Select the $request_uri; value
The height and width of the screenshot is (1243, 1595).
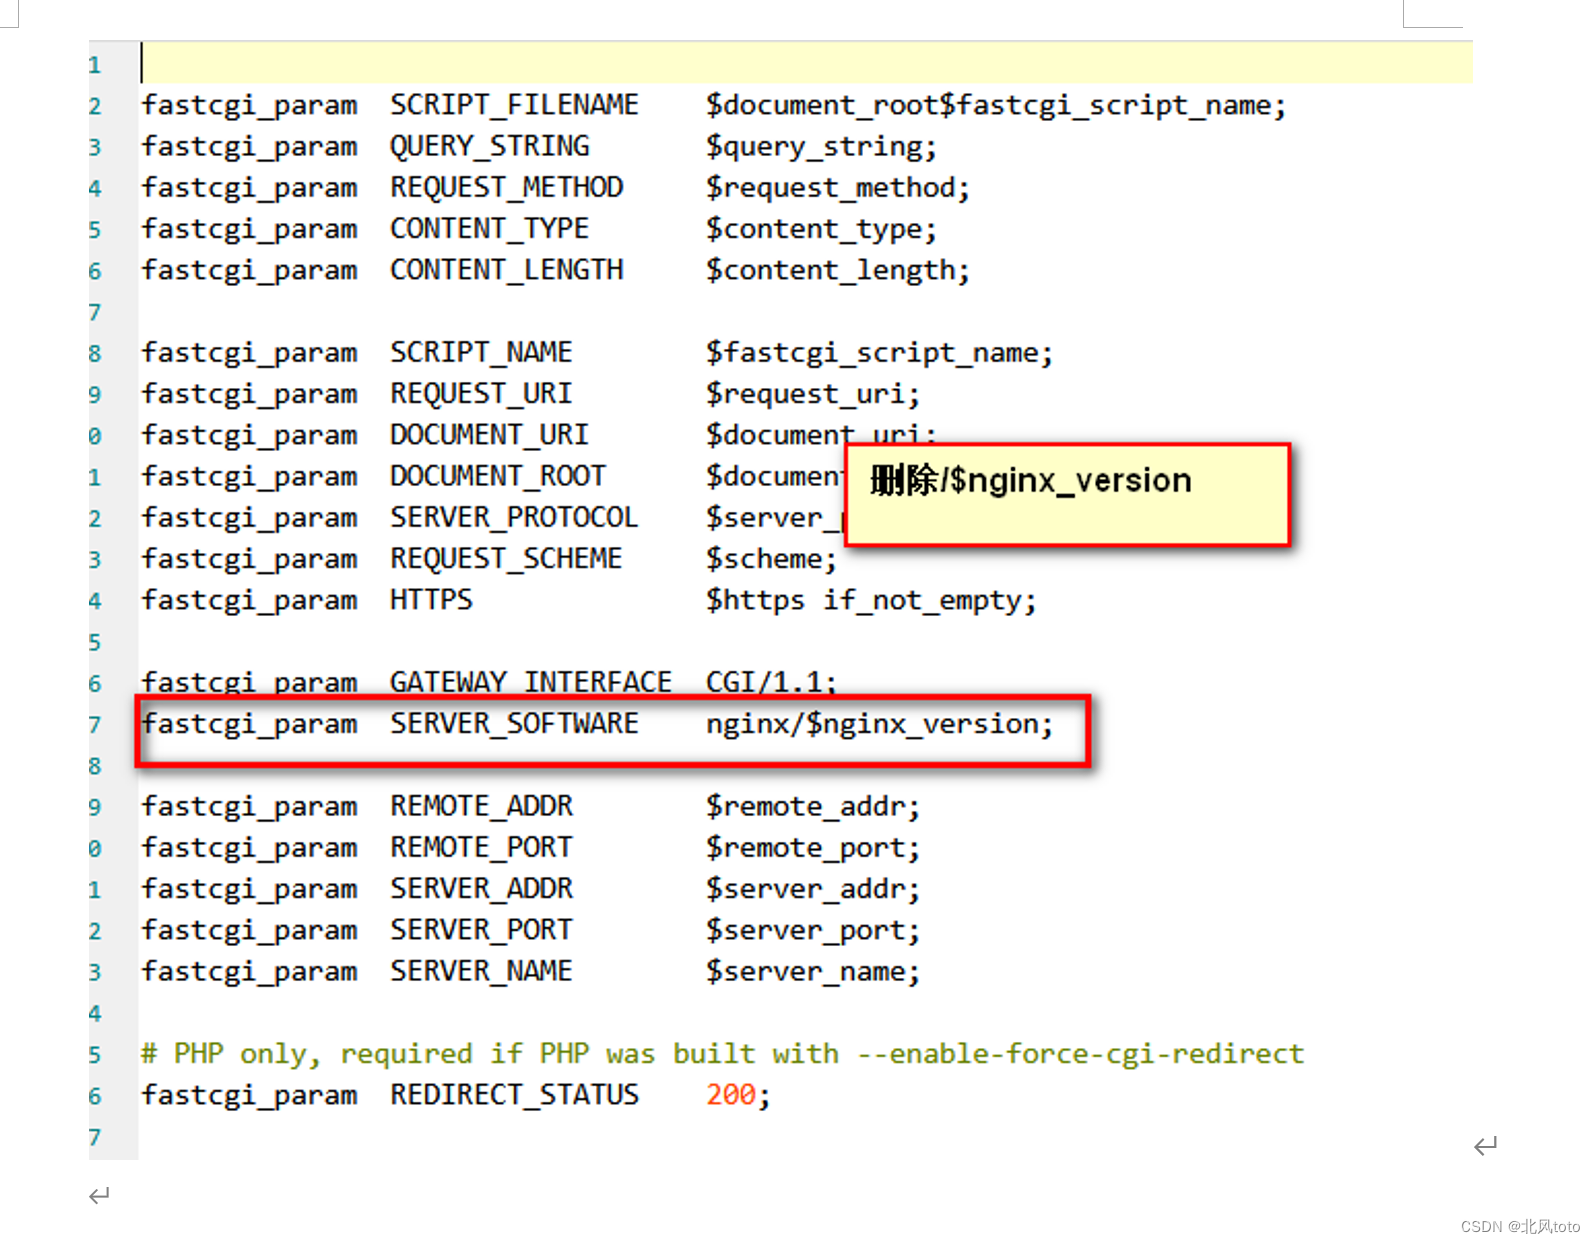coord(813,394)
